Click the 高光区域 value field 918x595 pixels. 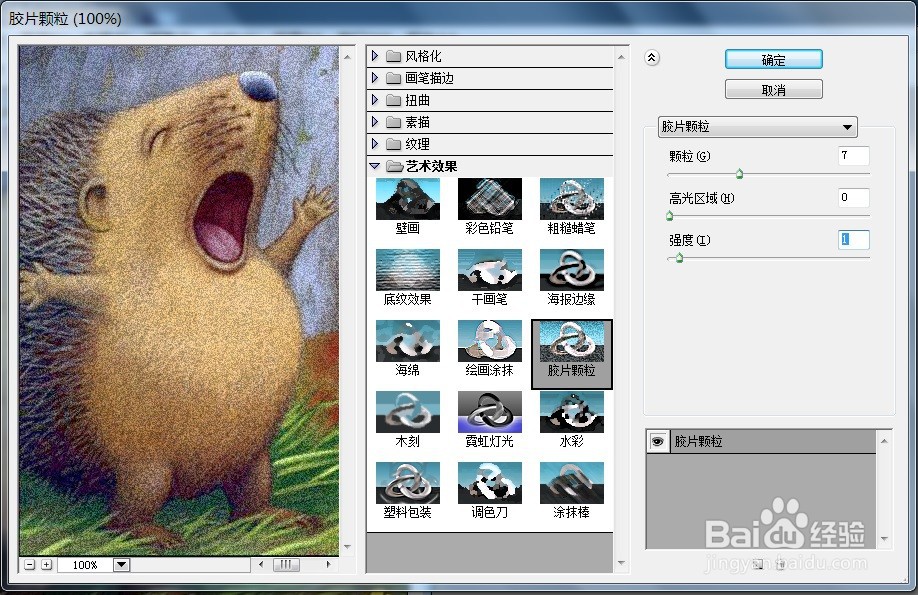pyautogui.click(x=853, y=197)
